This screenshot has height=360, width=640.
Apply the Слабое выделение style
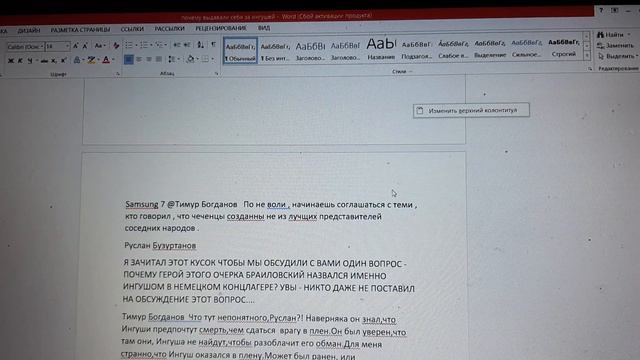453,49
